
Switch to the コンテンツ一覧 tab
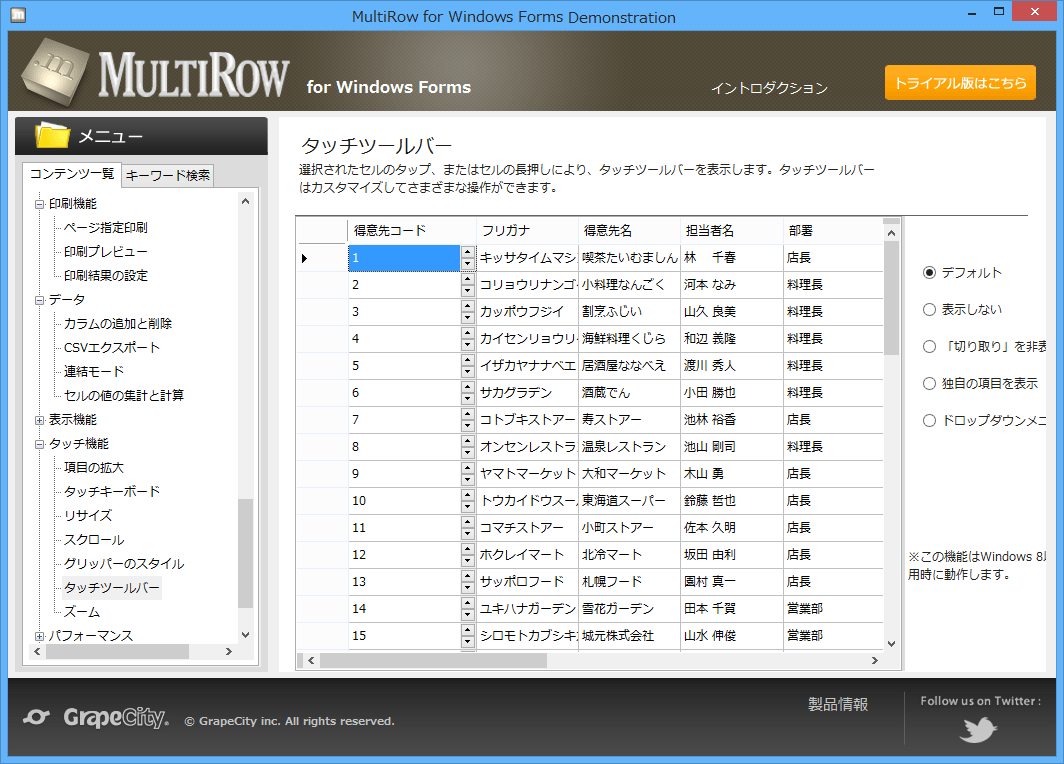tap(72, 175)
